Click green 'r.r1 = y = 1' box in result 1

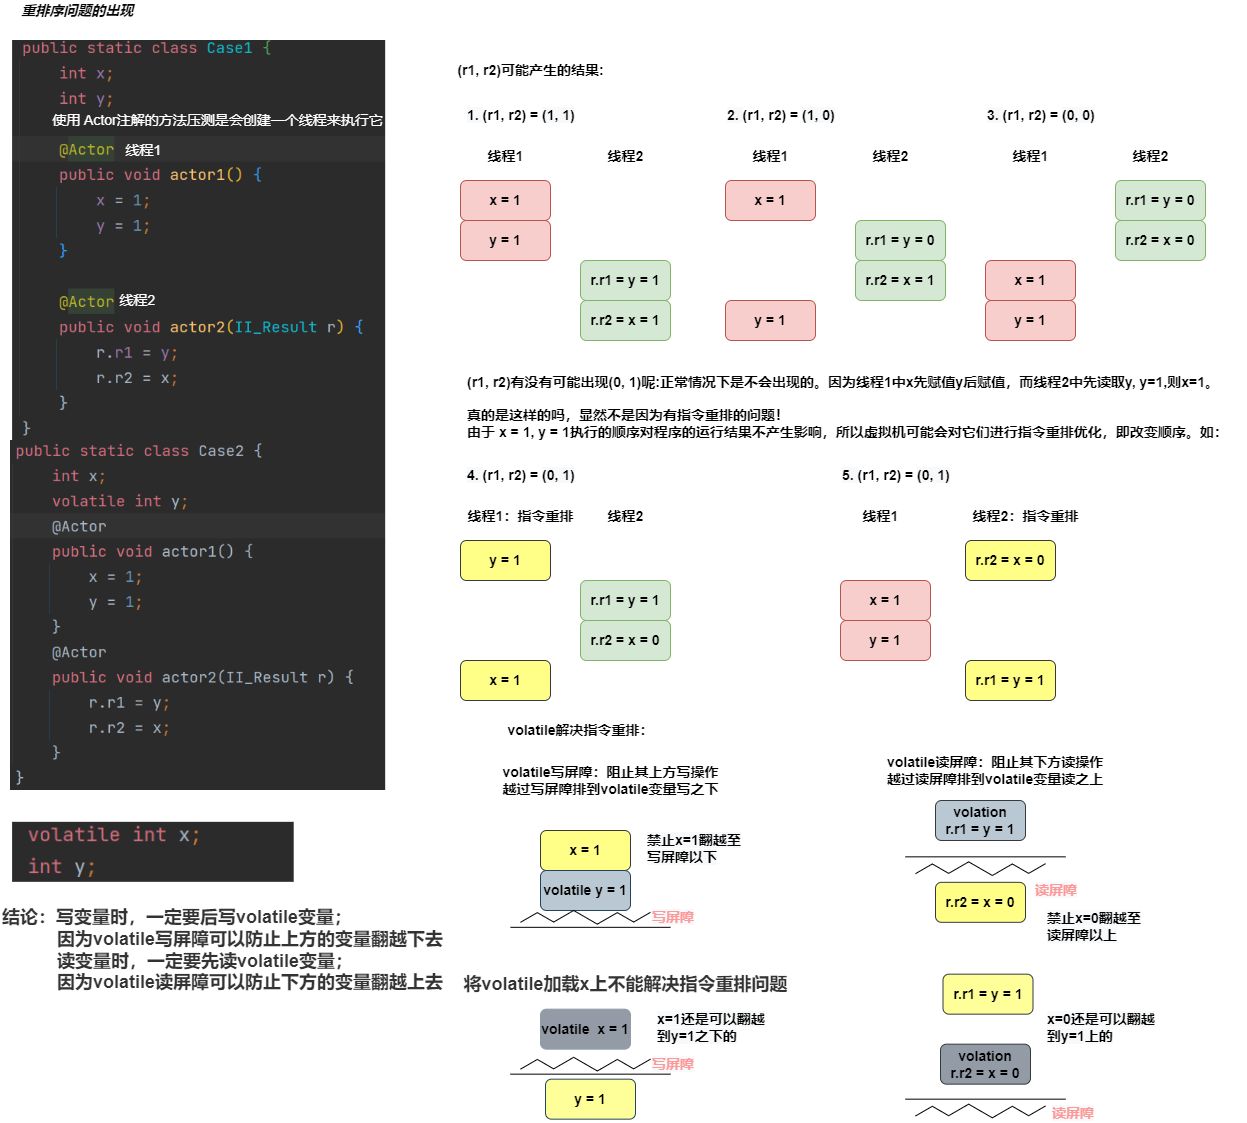pyautogui.click(x=625, y=280)
